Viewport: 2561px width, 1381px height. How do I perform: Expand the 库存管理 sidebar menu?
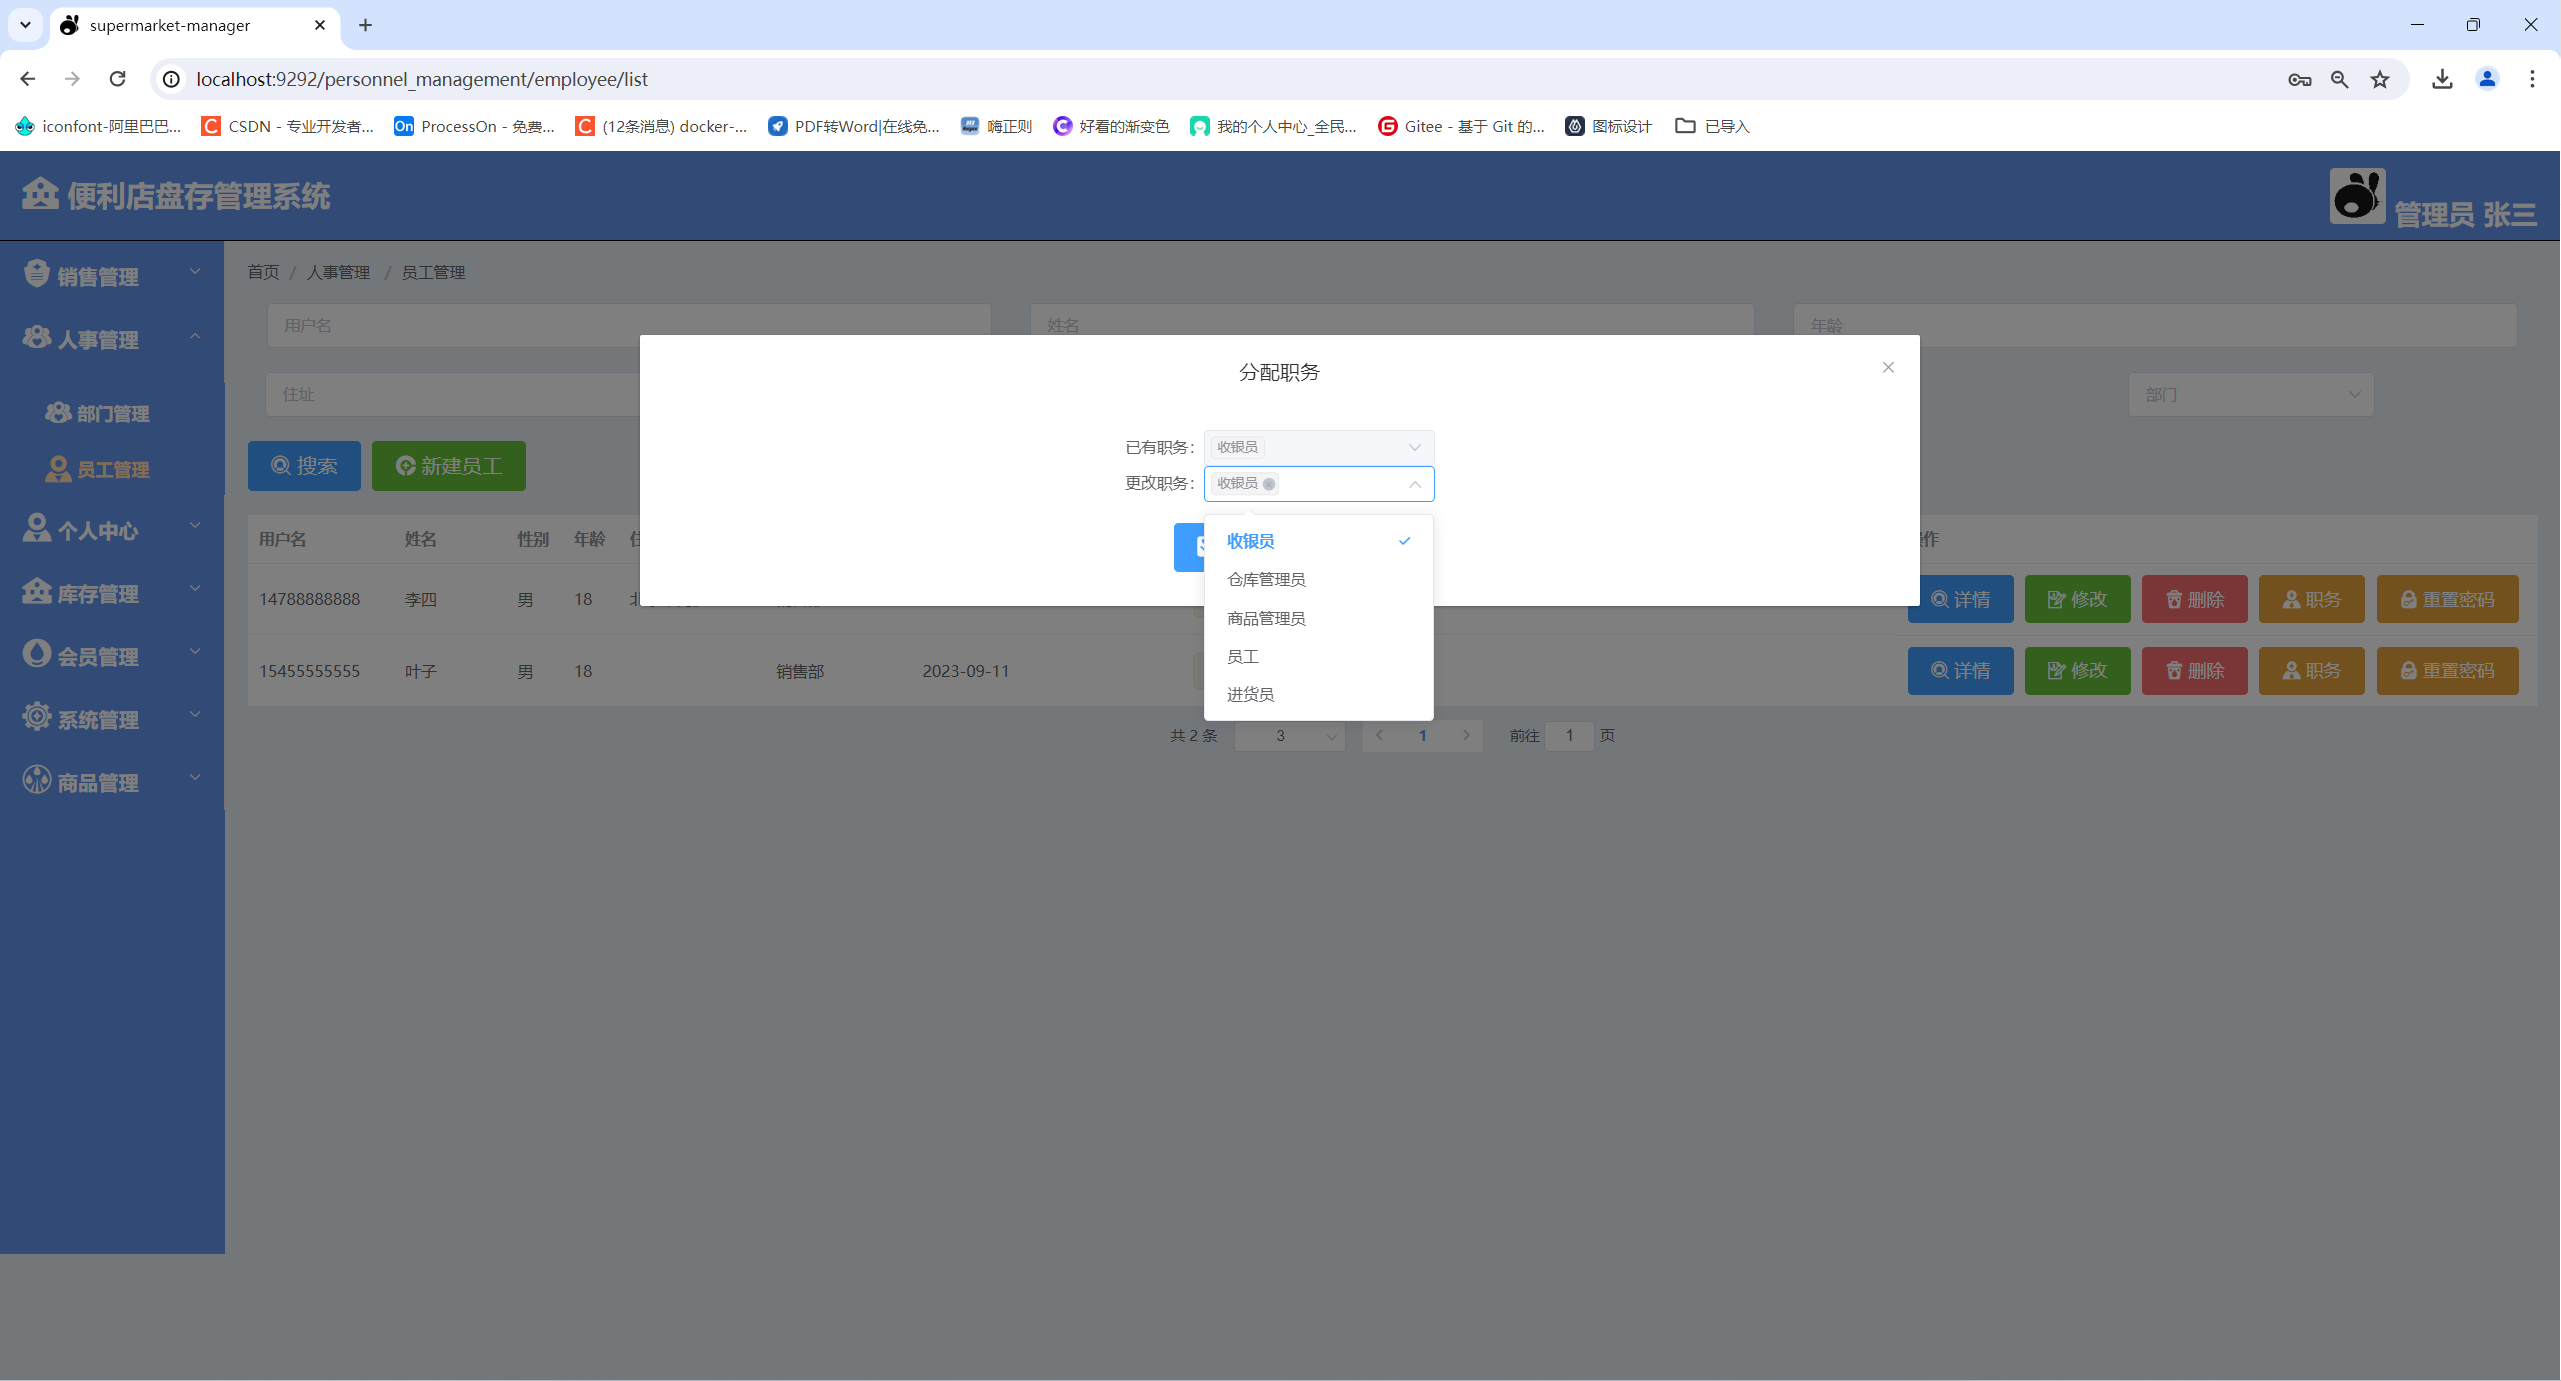(112, 592)
